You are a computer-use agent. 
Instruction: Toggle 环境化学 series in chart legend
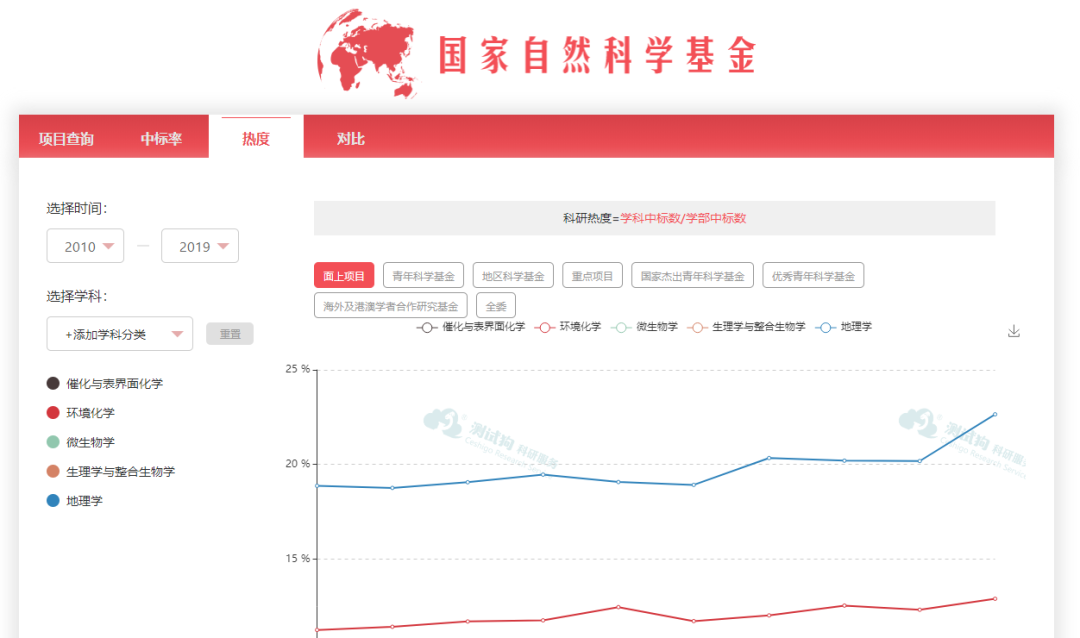(x=568, y=327)
